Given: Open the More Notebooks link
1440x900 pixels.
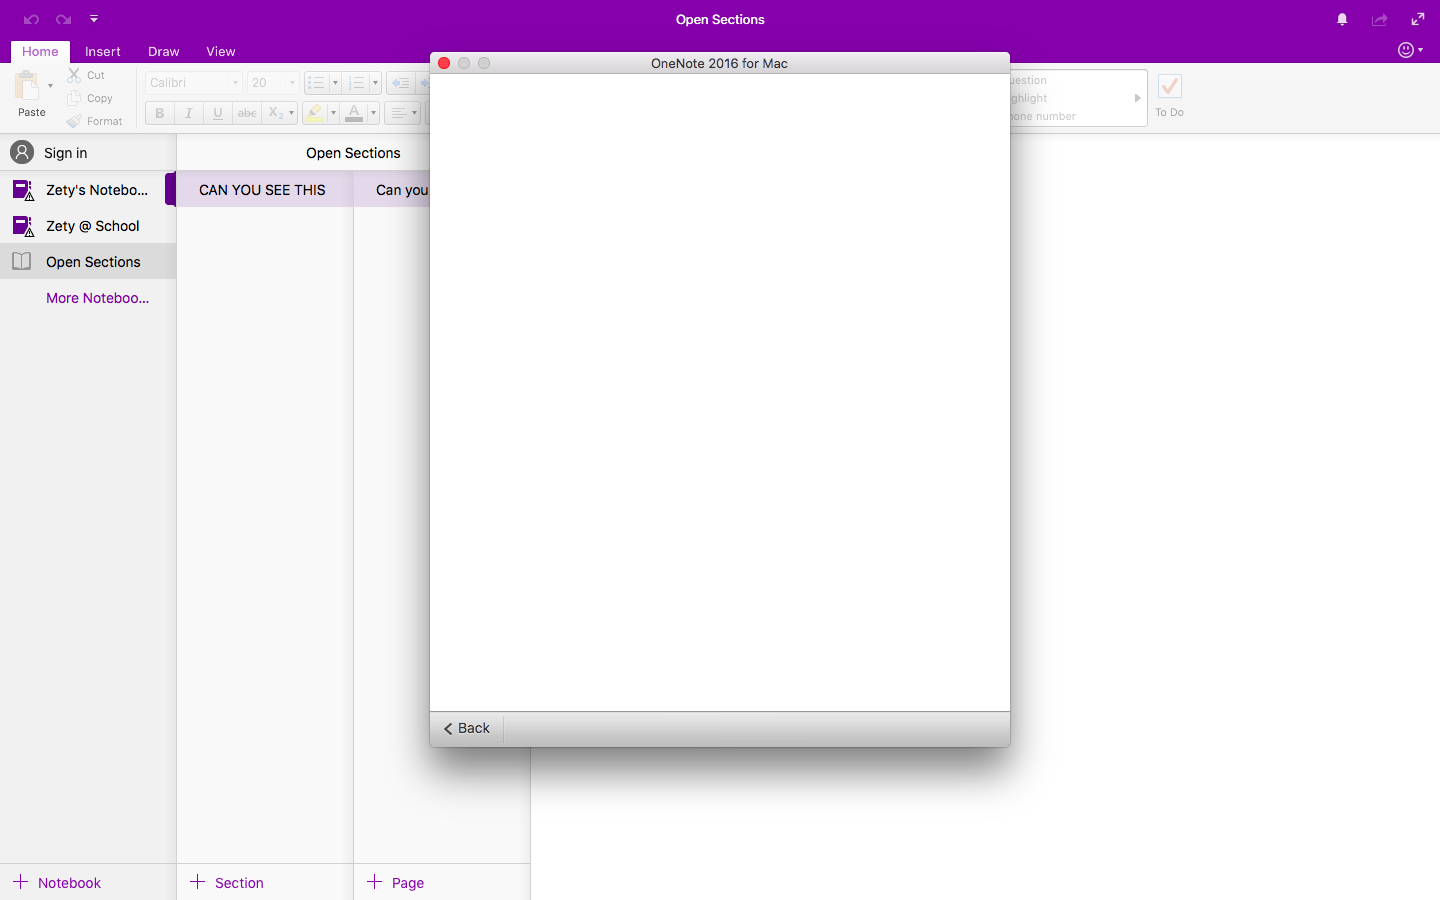Looking at the screenshot, I should (x=97, y=298).
